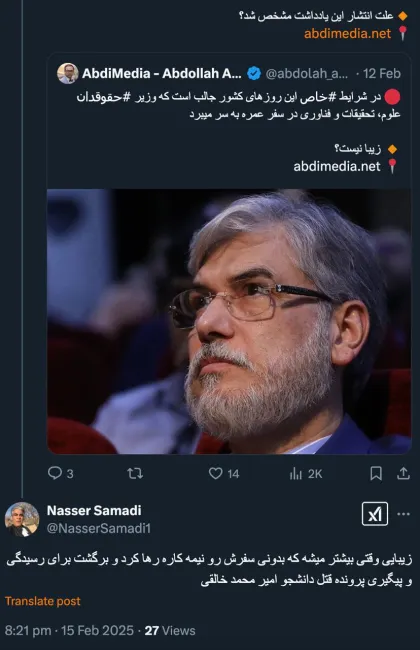The width and height of the screenshot is (420, 650).
Task: Click the orange abdimedia.net link at top
Action: click(347, 34)
